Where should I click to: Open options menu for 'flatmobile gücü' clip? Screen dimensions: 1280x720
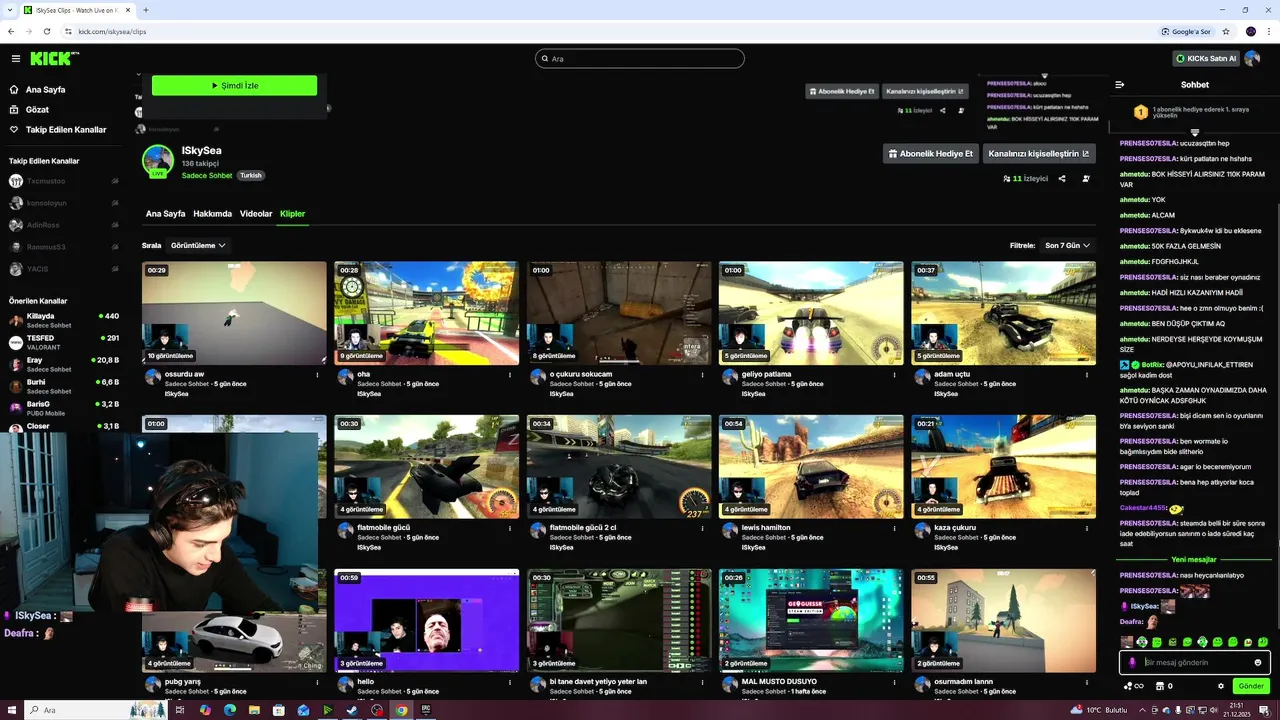click(x=510, y=528)
